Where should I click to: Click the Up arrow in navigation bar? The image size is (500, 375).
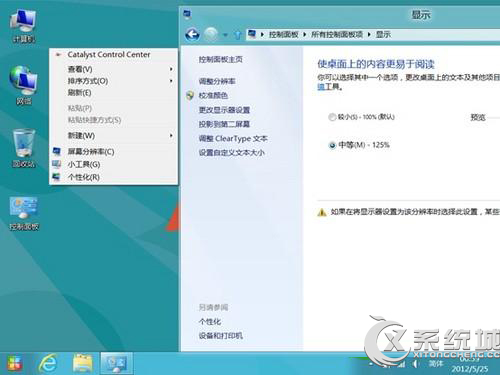click(x=237, y=35)
